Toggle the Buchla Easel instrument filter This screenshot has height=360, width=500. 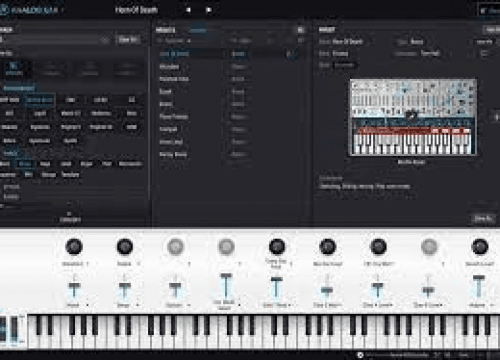pos(39,100)
